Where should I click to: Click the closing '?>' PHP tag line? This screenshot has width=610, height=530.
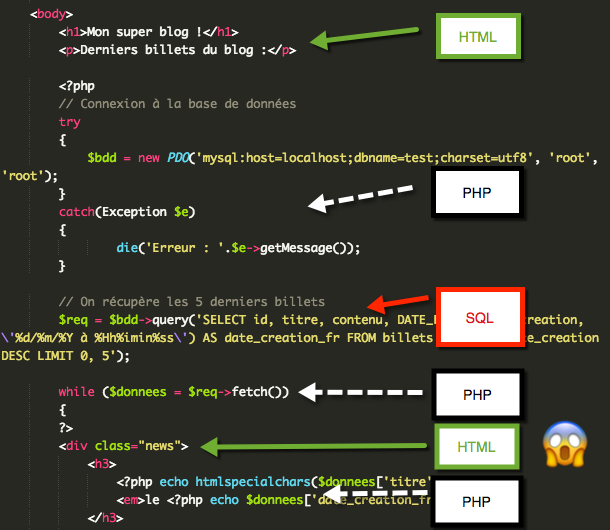pyautogui.click(x=66, y=428)
